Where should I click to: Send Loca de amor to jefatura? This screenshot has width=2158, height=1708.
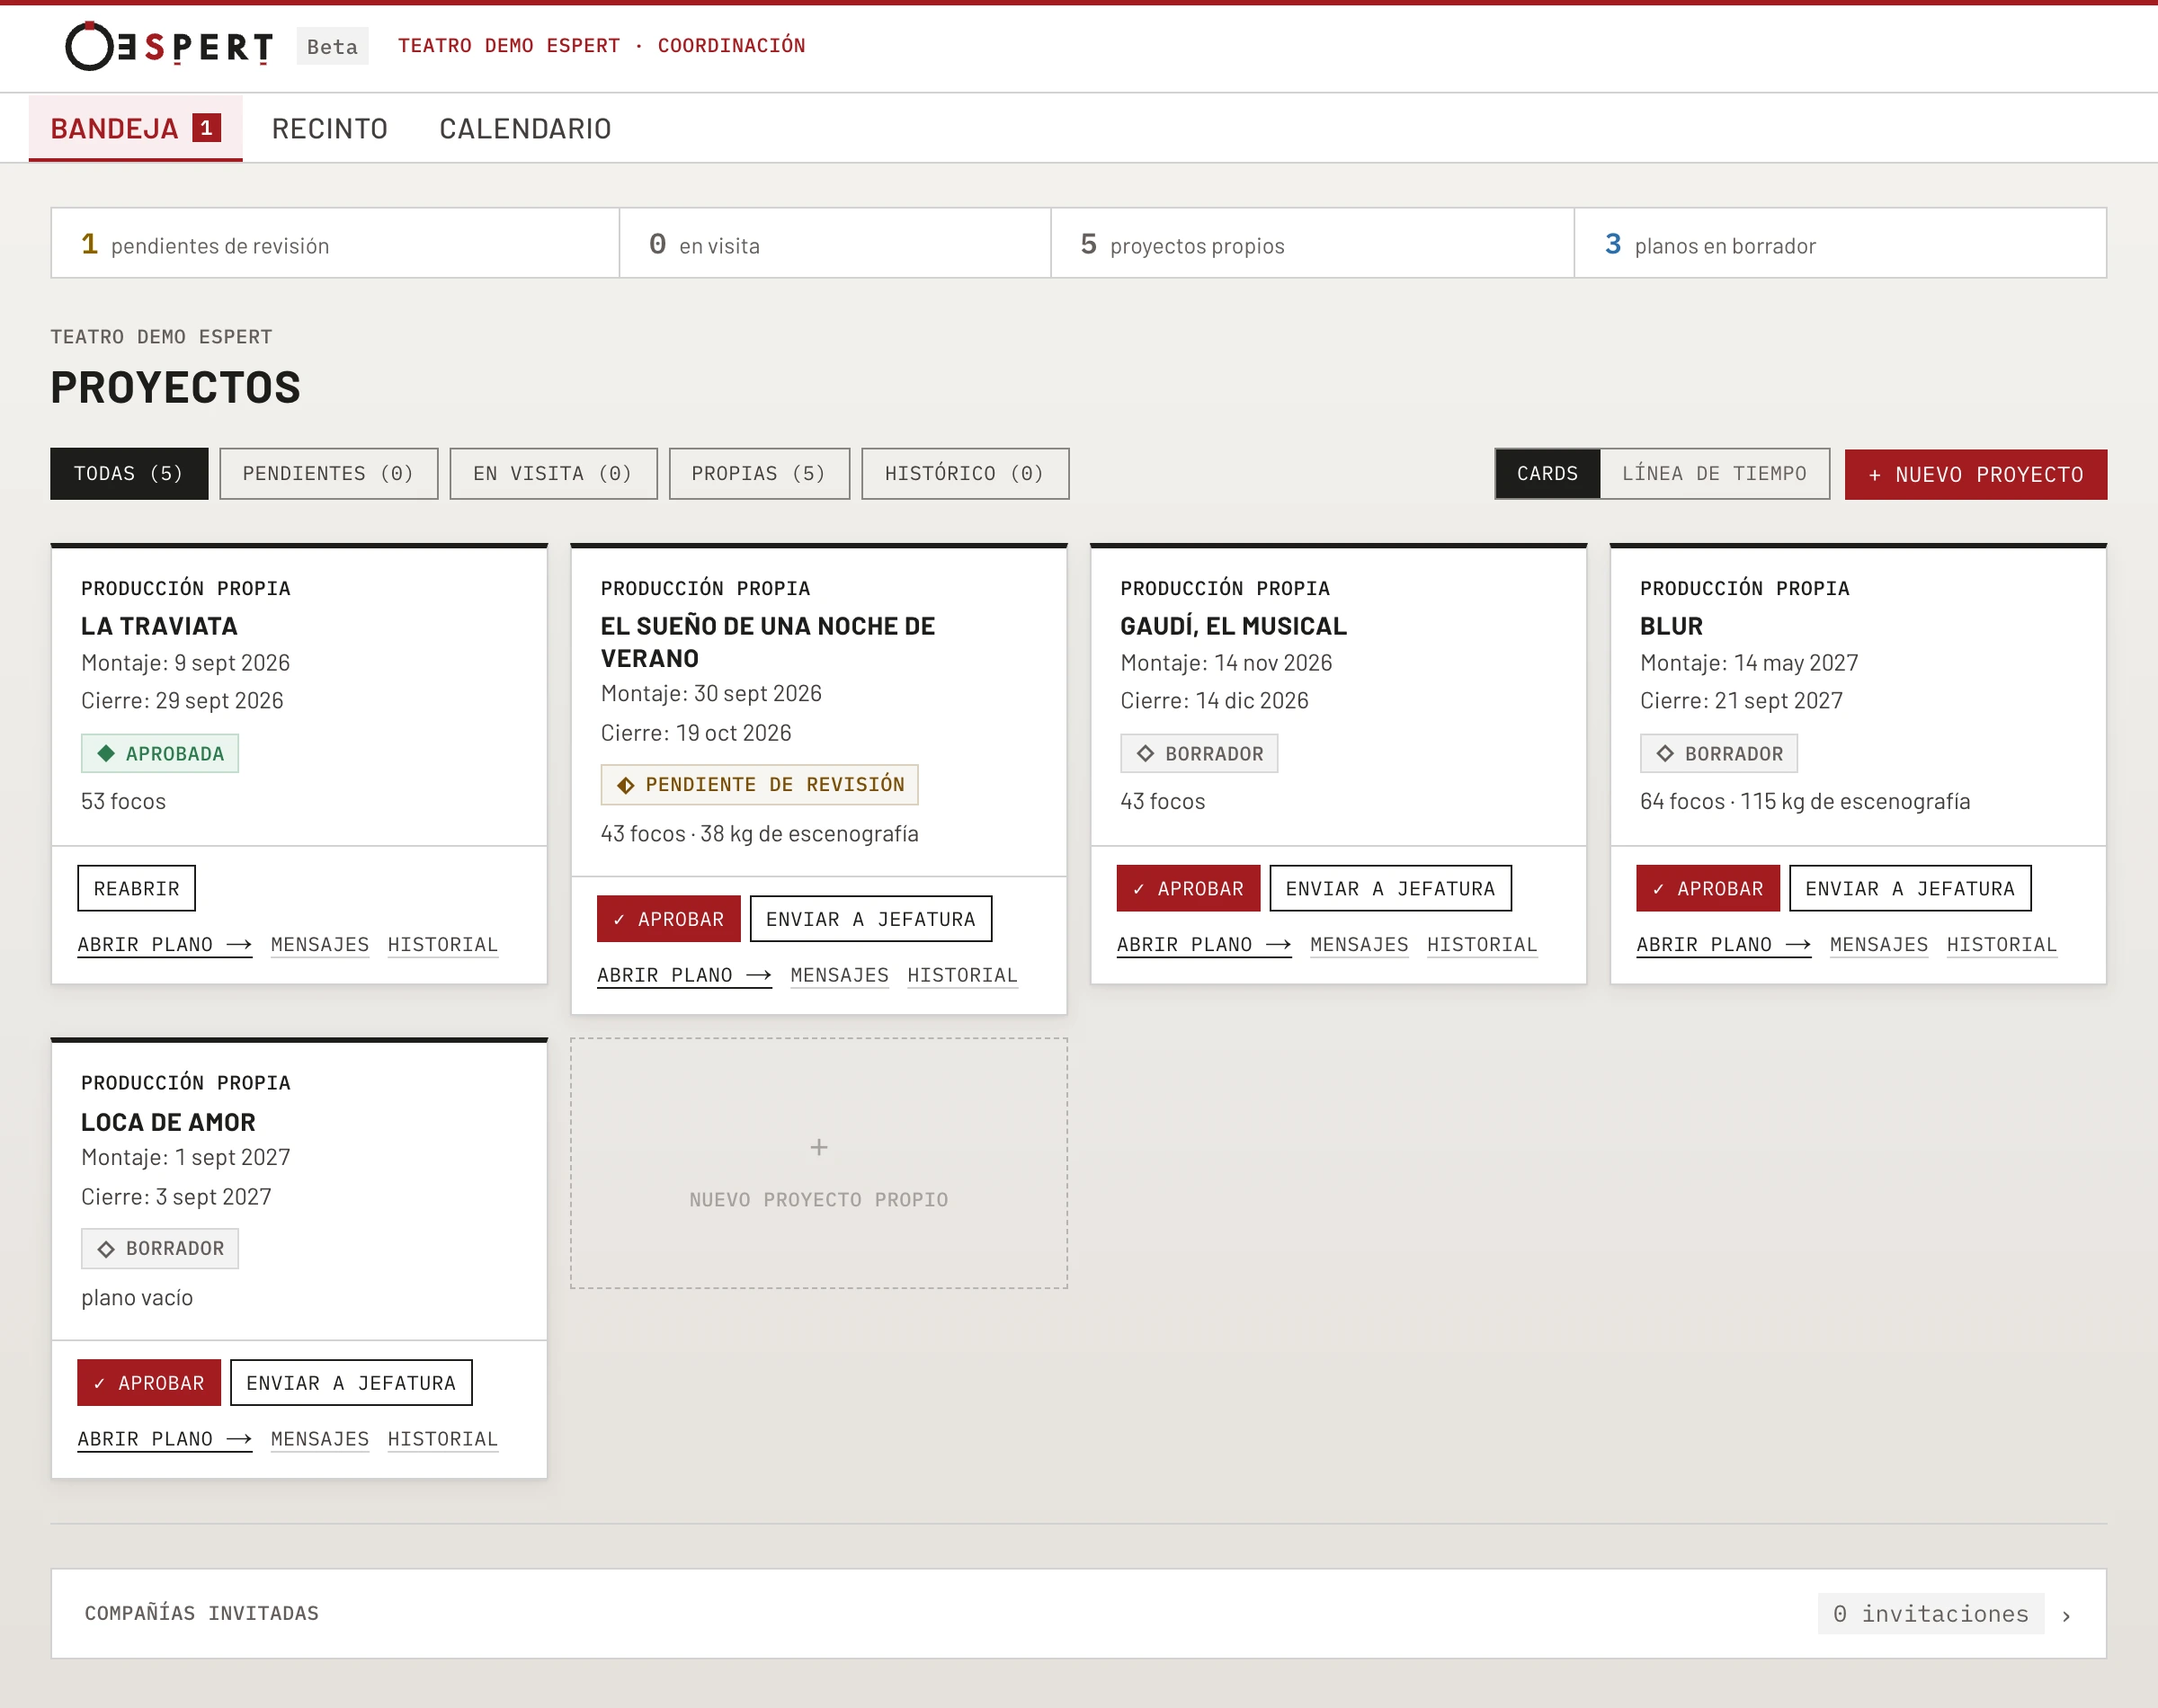point(351,1383)
